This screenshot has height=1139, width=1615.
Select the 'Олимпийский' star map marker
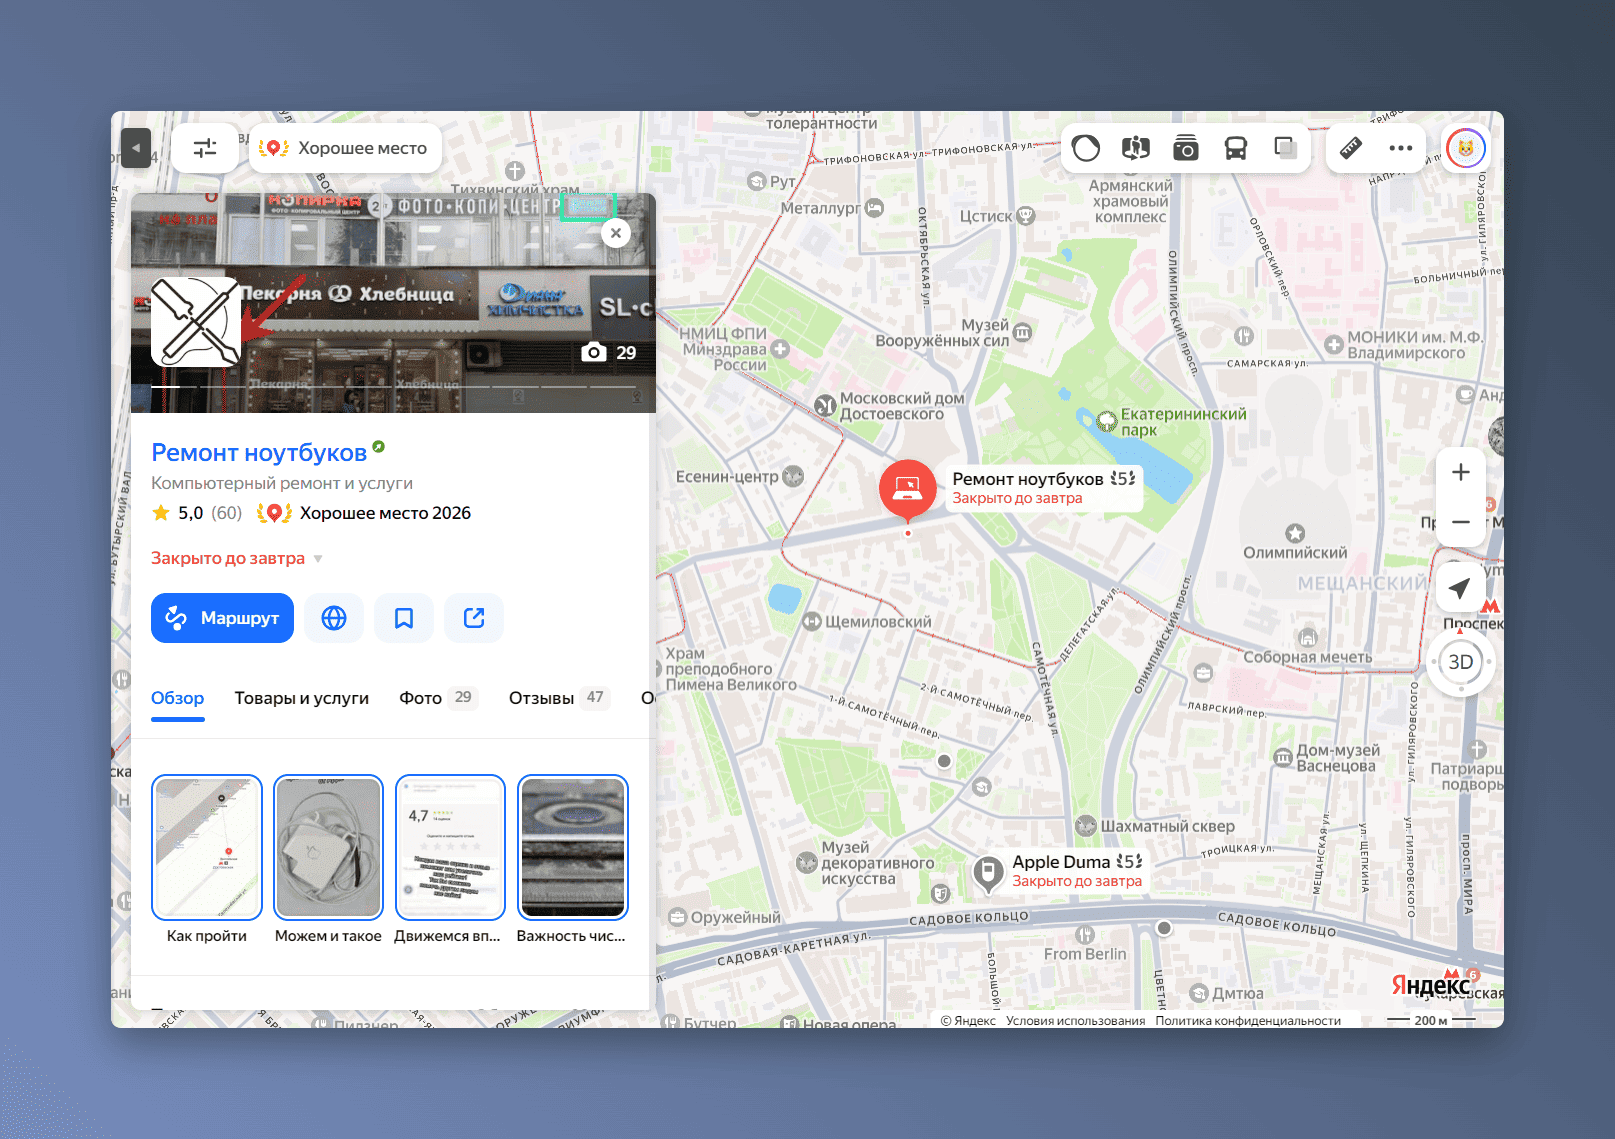pyautogui.click(x=1295, y=533)
